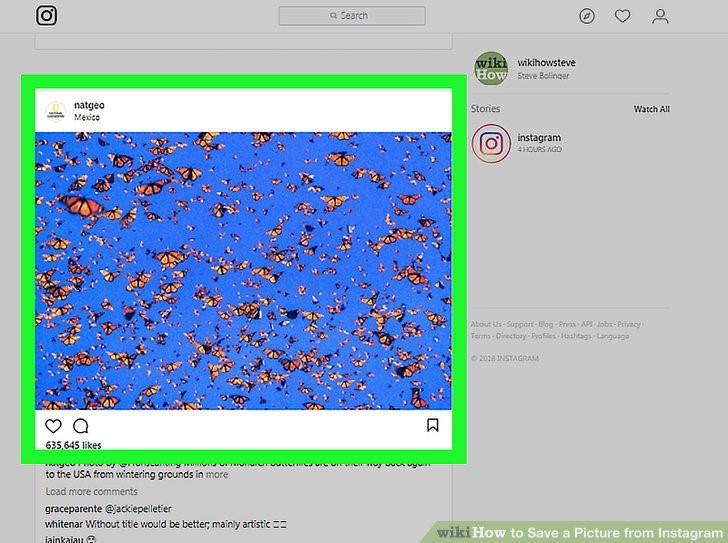Expand the caption with more link
Viewport: 728px width, 543px height.
pos(217,474)
